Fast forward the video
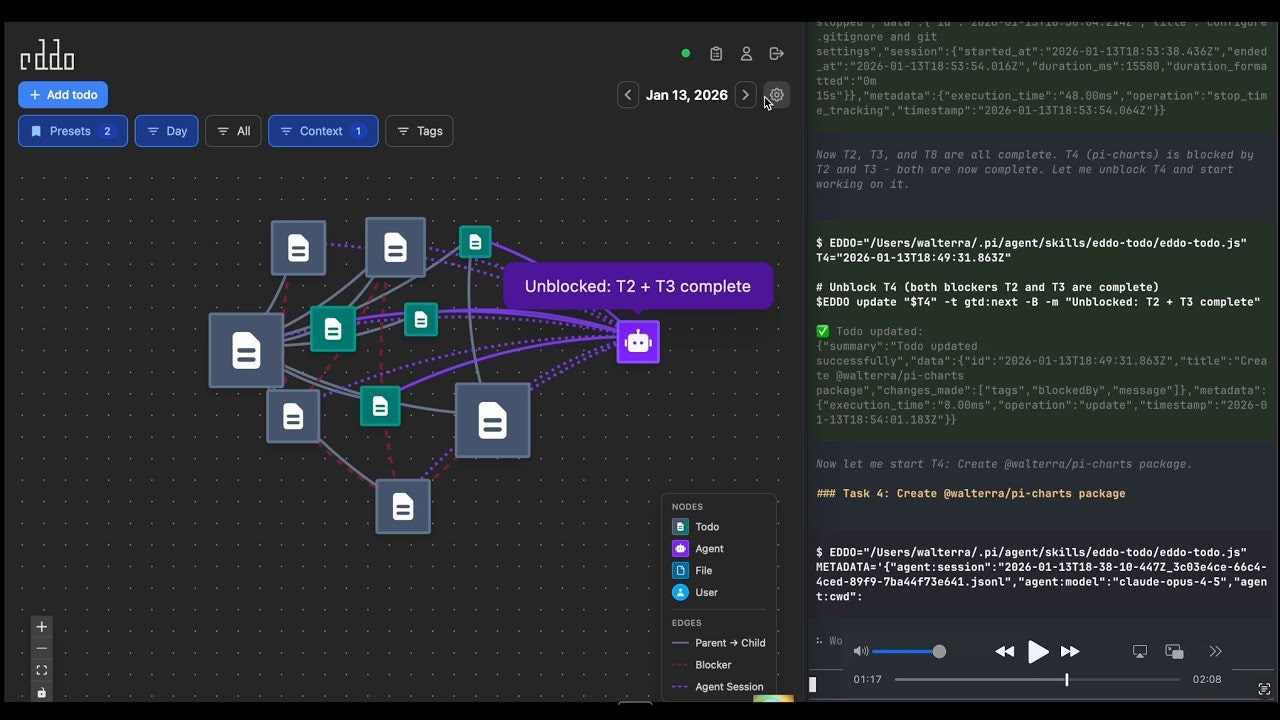Screen dimensions: 1280x720 (x=1070, y=652)
